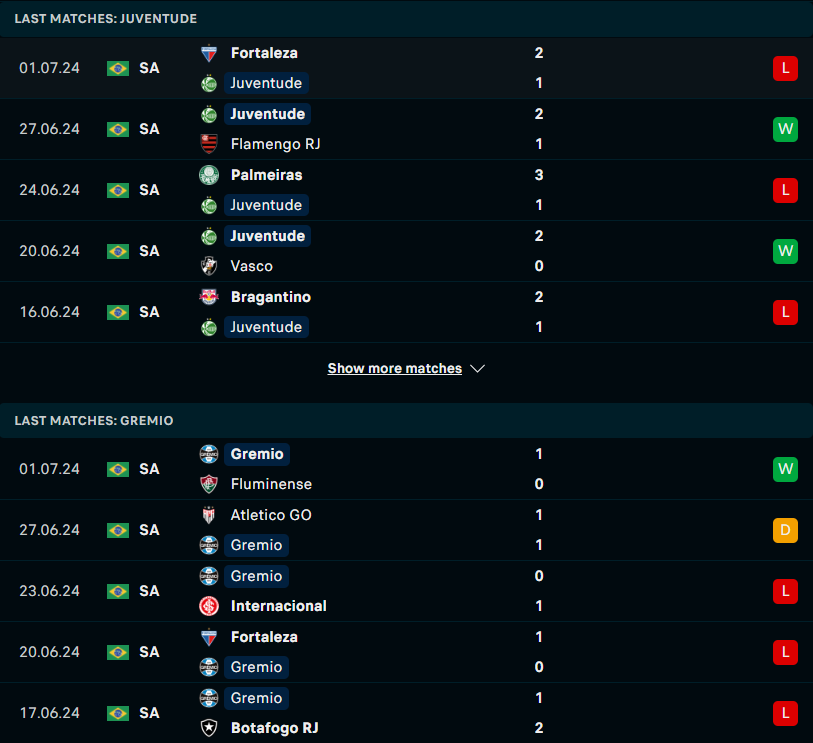Click the Show more matches link
Viewport: 813px width, 743px height.
tap(395, 368)
